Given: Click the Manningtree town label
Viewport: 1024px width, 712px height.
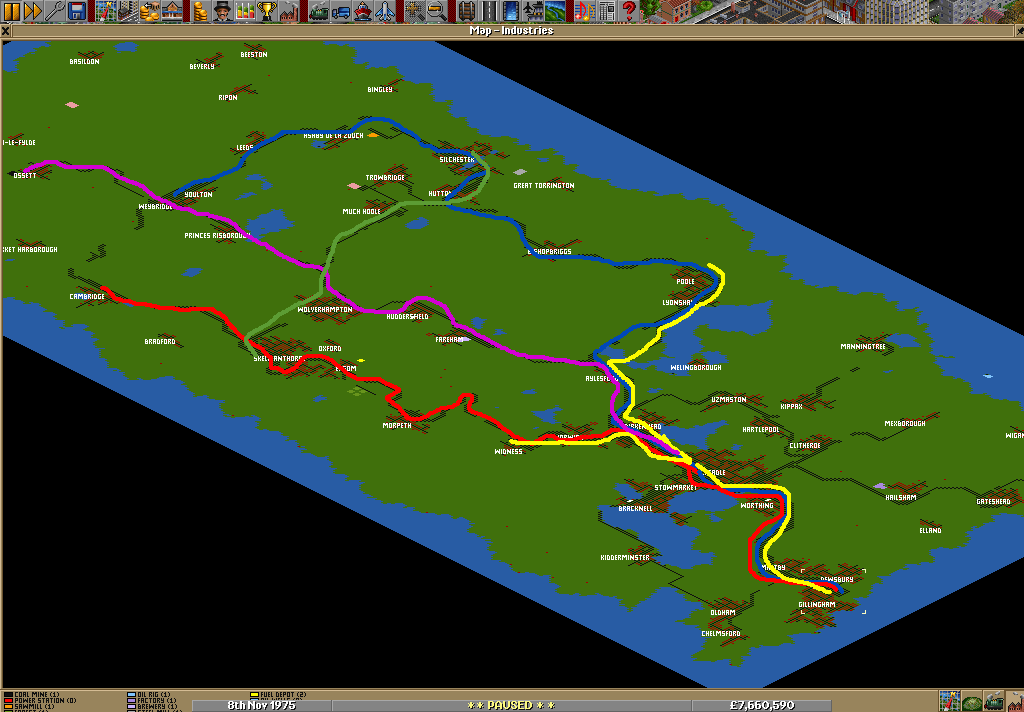Looking at the screenshot, I should [863, 347].
